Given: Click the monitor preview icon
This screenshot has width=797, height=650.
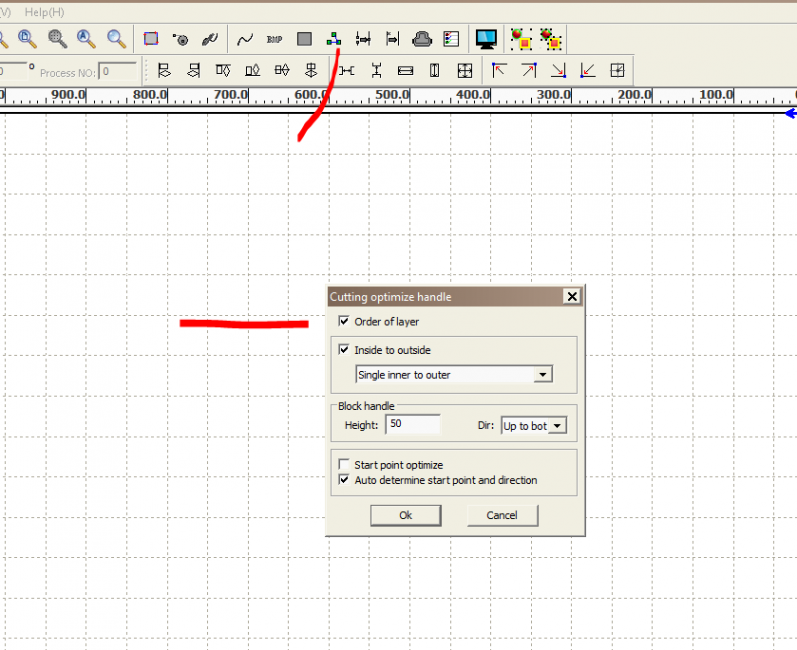Looking at the screenshot, I should click(486, 39).
